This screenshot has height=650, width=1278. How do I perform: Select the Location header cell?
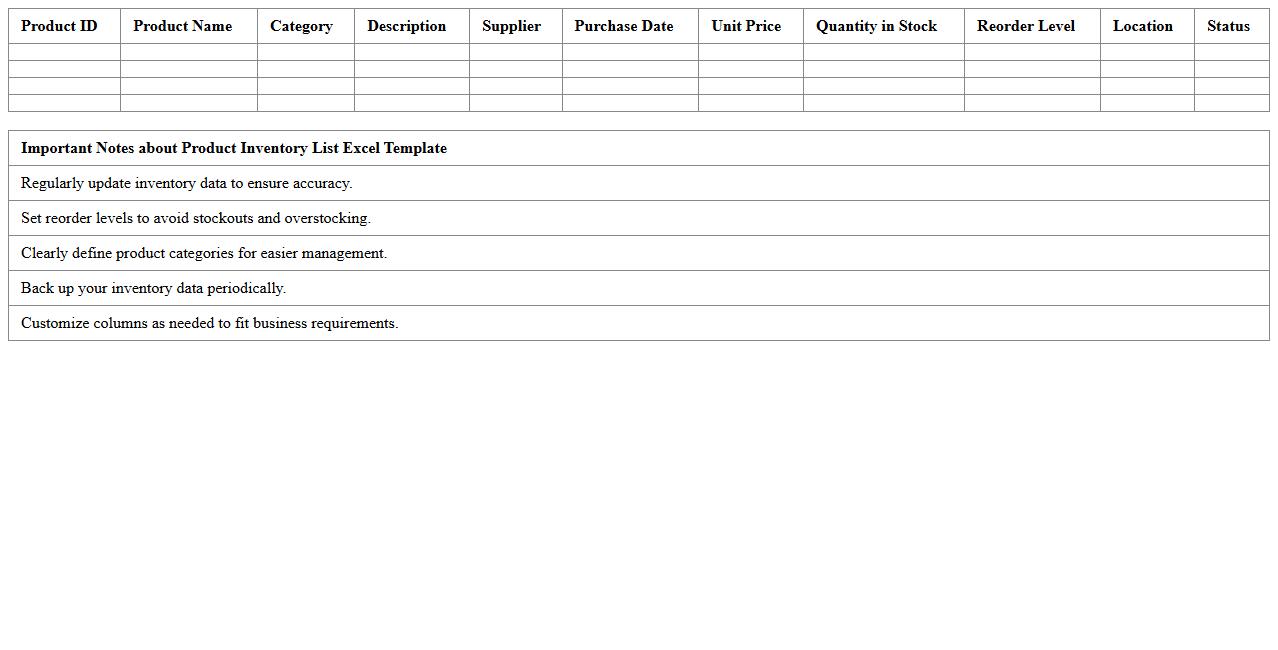[x=1143, y=26]
